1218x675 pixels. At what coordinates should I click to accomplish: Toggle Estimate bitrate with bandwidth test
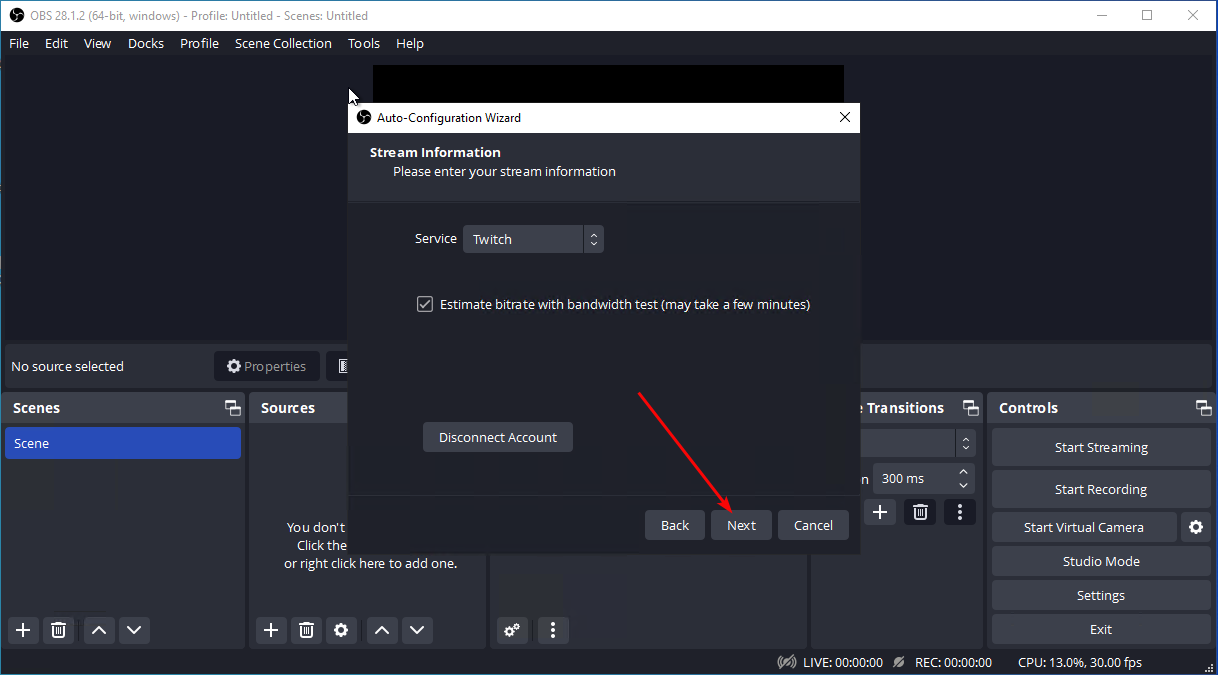click(425, 304)
